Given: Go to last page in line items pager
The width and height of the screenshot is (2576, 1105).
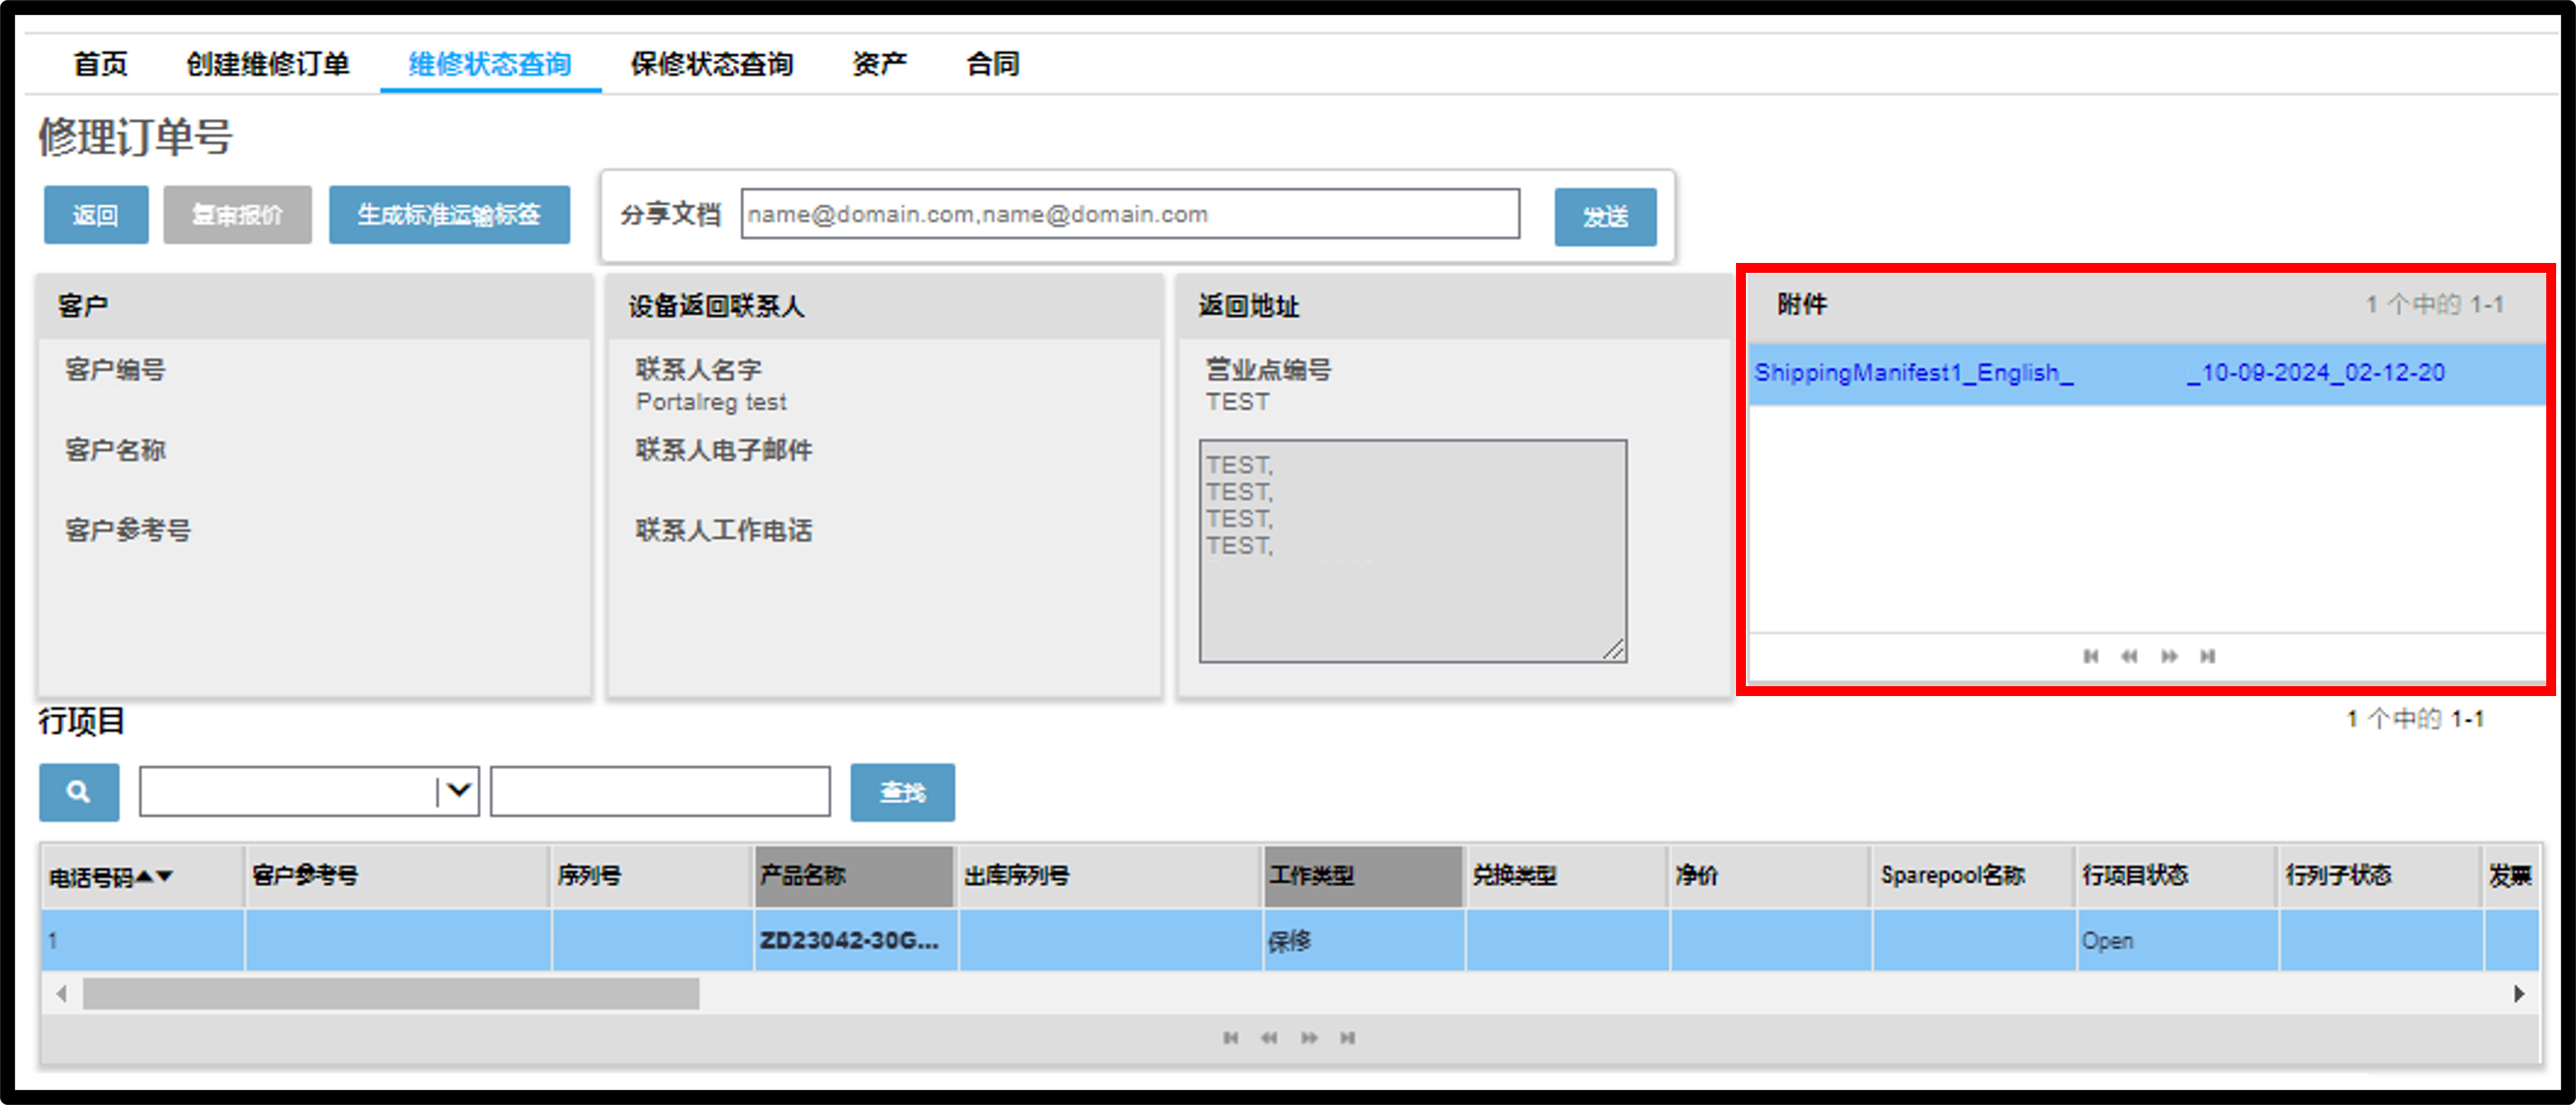Looking at the screenshot, I should point(1348,1038).
